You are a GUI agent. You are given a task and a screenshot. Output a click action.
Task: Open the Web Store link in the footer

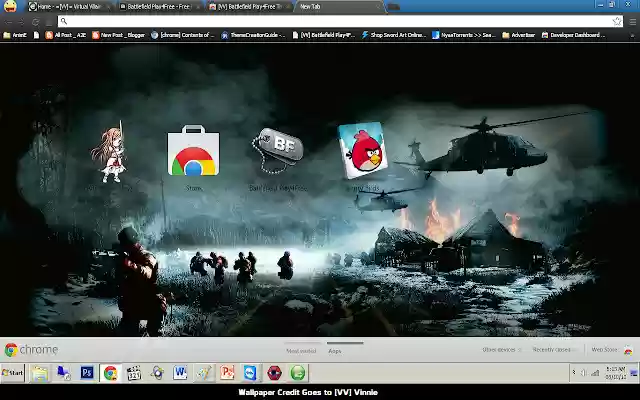point(611,350)
